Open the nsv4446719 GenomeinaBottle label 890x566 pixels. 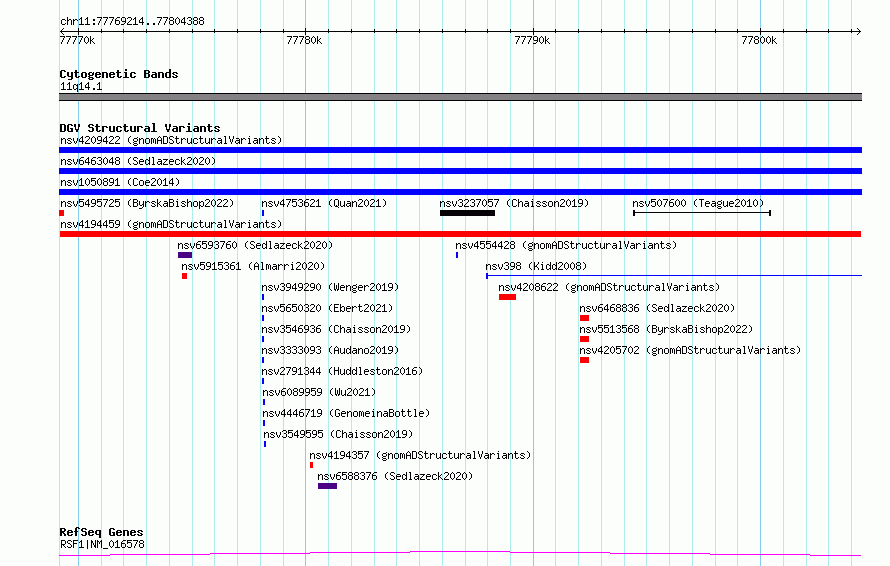pos(346,413)
